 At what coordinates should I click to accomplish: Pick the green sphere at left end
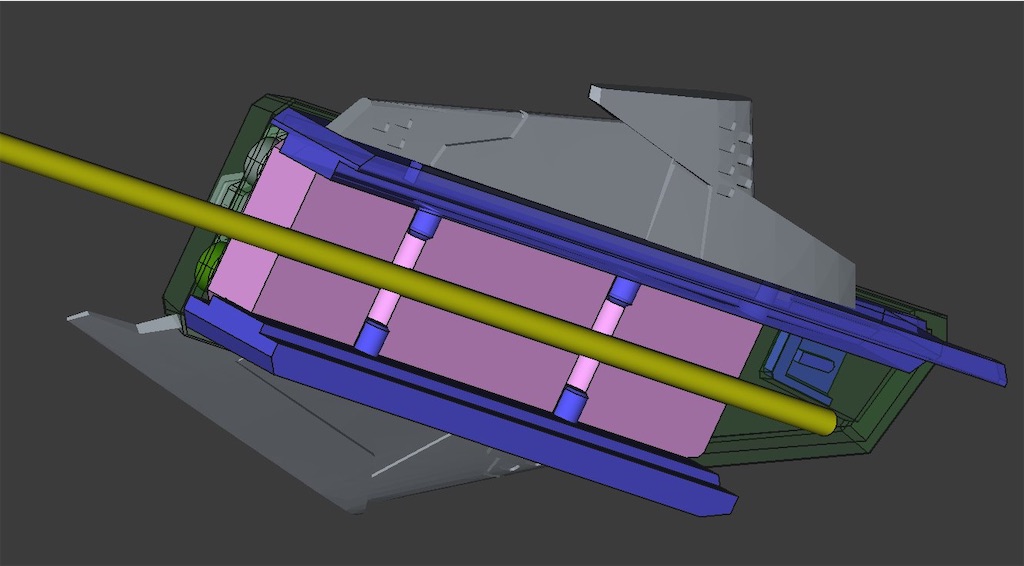point(208,264)
